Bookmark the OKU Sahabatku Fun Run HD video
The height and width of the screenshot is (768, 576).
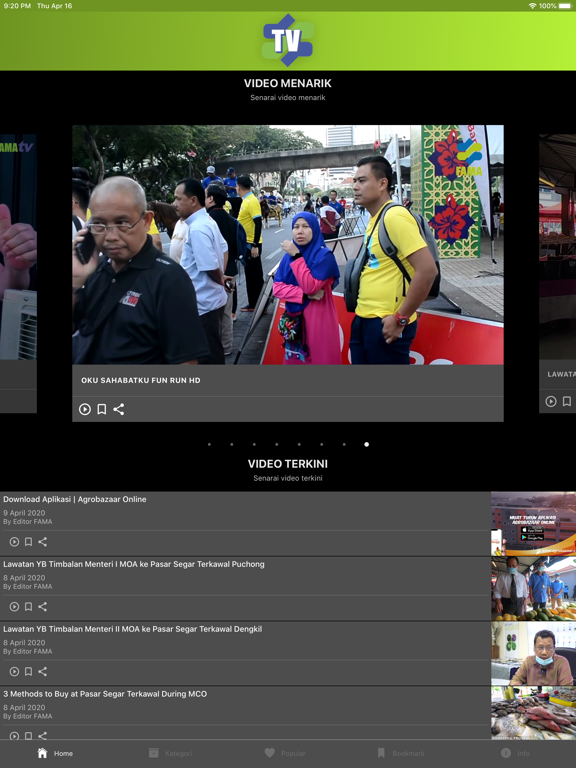click(101, 409)
